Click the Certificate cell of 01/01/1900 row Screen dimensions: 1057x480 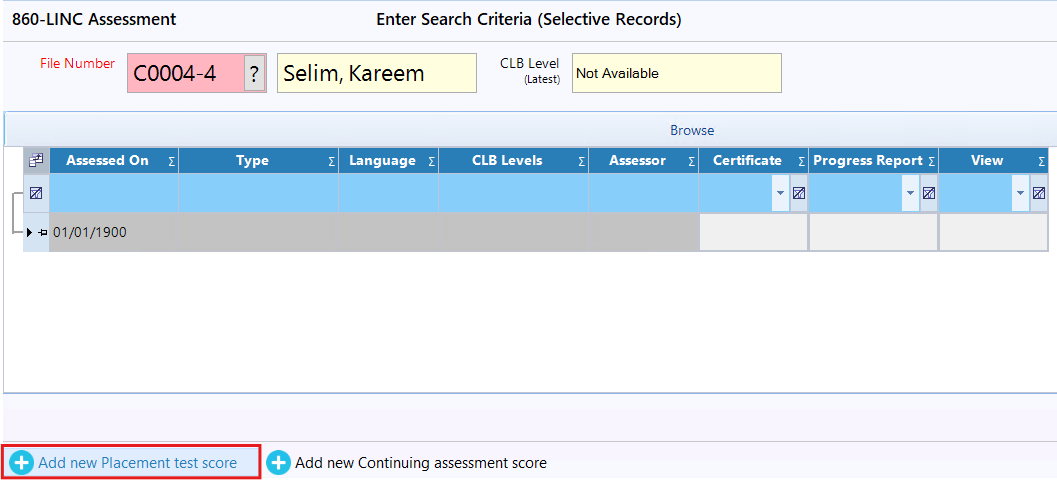[x=753, y=233]
